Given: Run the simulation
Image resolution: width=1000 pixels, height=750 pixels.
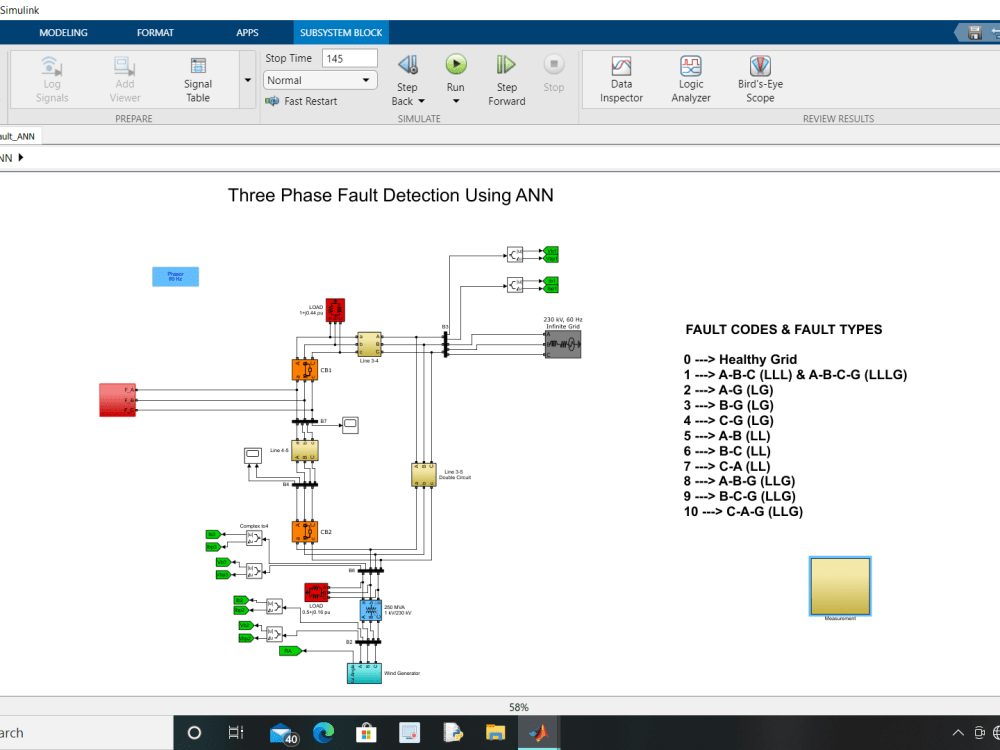Looking at the screenshot, I should pos(455,71).
